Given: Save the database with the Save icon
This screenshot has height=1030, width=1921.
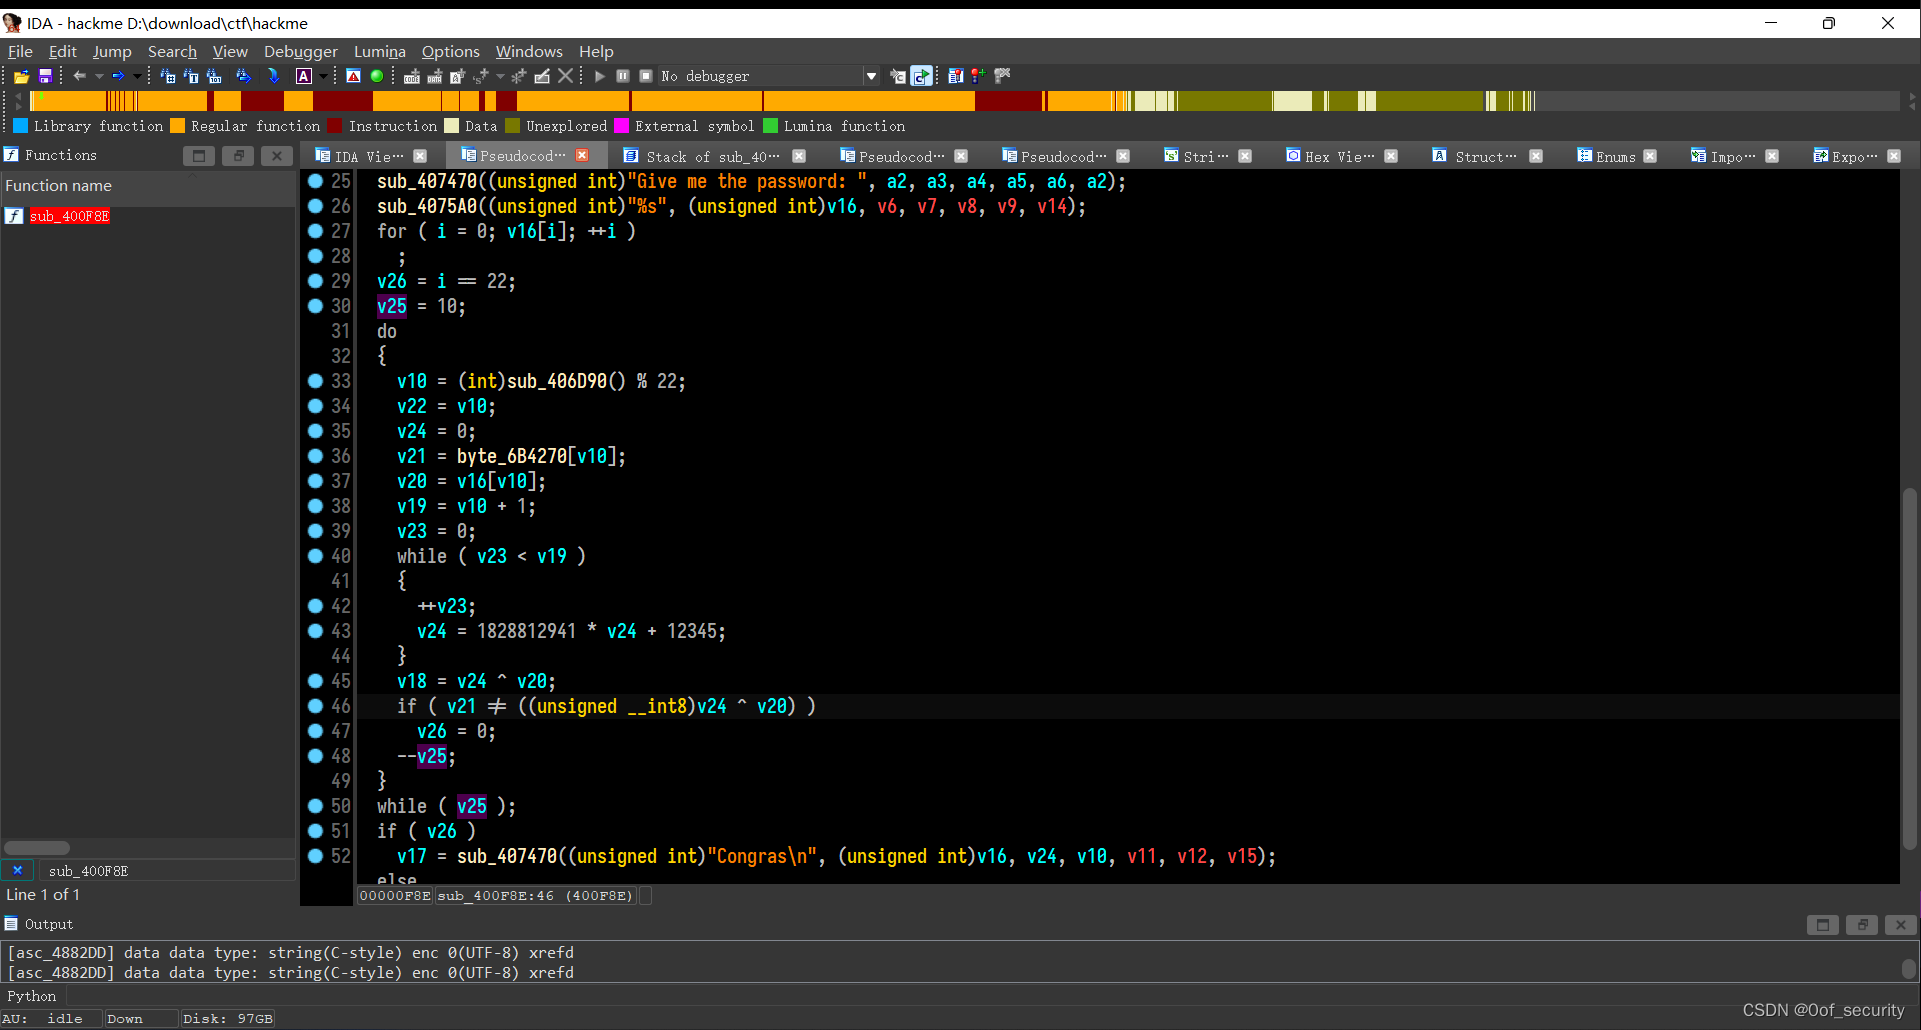Looking at the screenshot, I should [45, 75].
